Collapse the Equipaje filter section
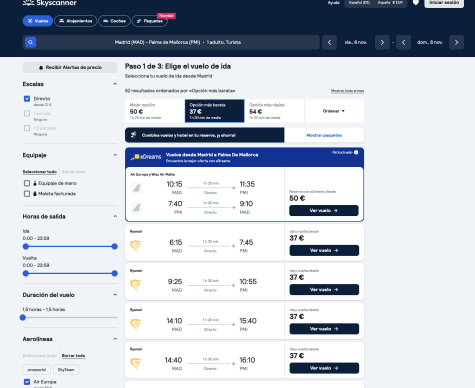475x388 pixels. tap(115, 155)
